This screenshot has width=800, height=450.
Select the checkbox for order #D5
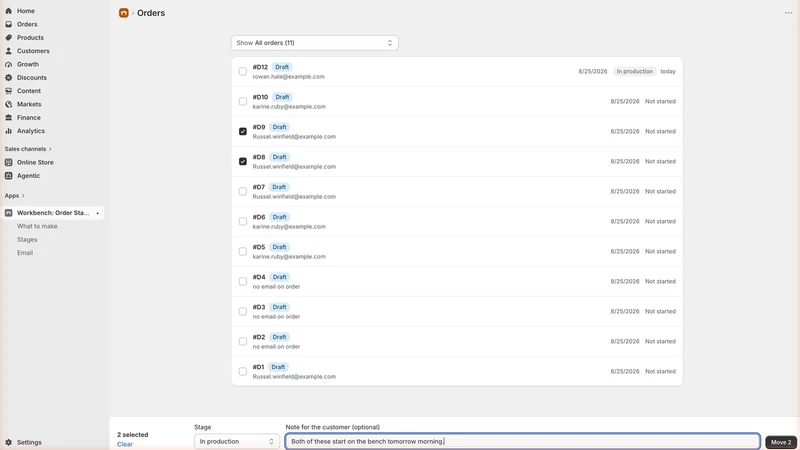click(243, 252)
